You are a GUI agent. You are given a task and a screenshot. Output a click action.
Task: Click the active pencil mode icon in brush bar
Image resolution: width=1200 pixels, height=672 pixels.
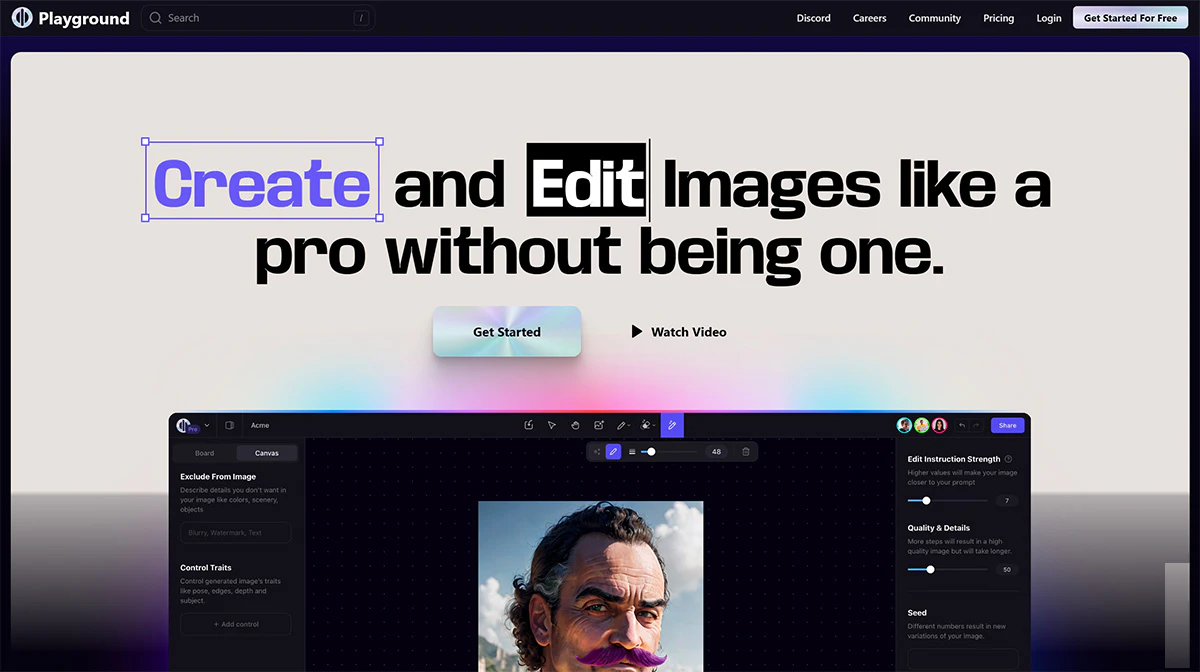614,452
